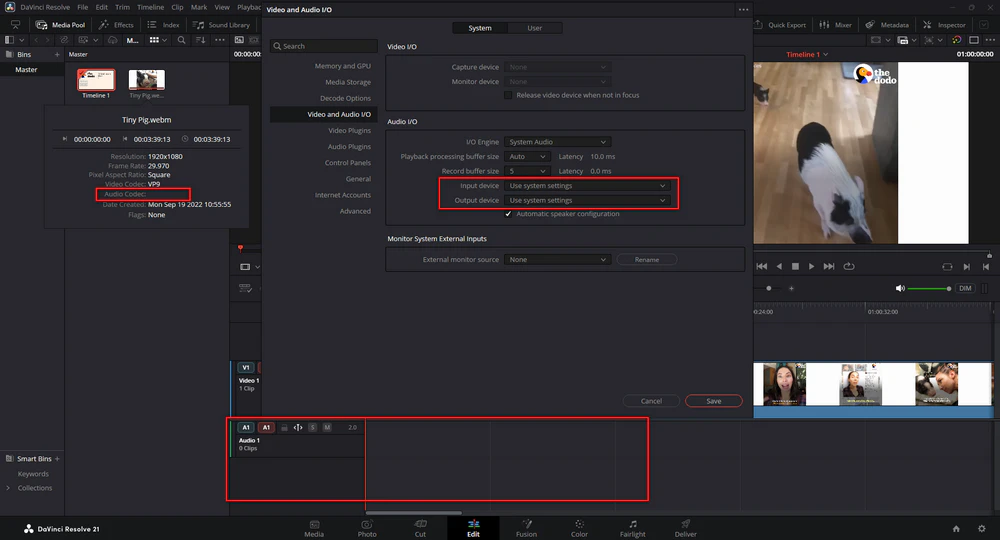
Task: Mute viewer audio with speaker icon
Action: click(900, 288)
